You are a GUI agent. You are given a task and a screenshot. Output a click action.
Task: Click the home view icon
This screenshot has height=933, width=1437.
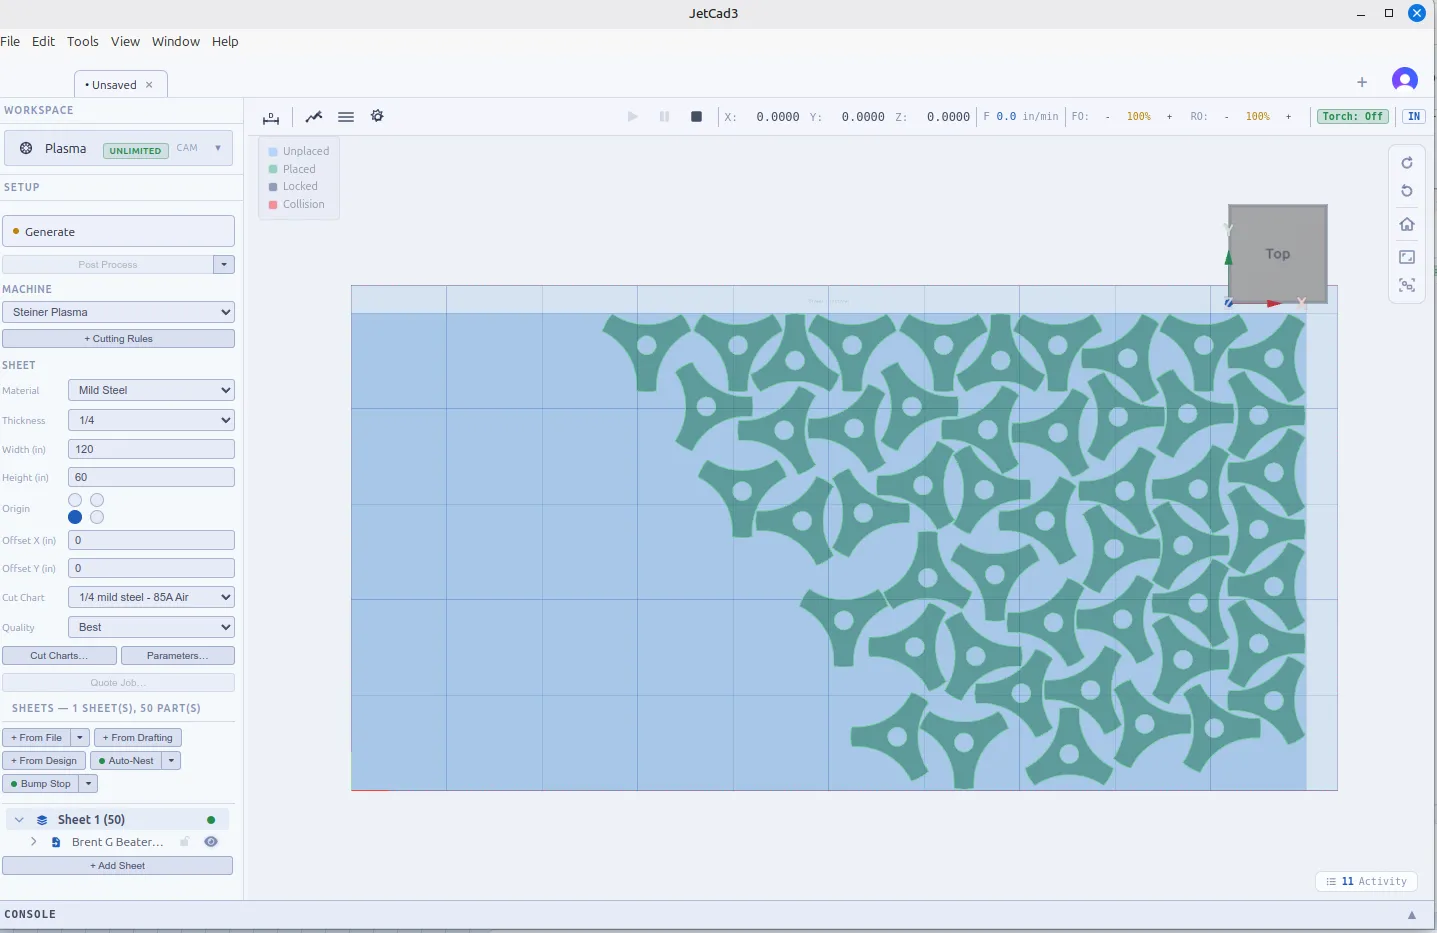pos(1407,224)
